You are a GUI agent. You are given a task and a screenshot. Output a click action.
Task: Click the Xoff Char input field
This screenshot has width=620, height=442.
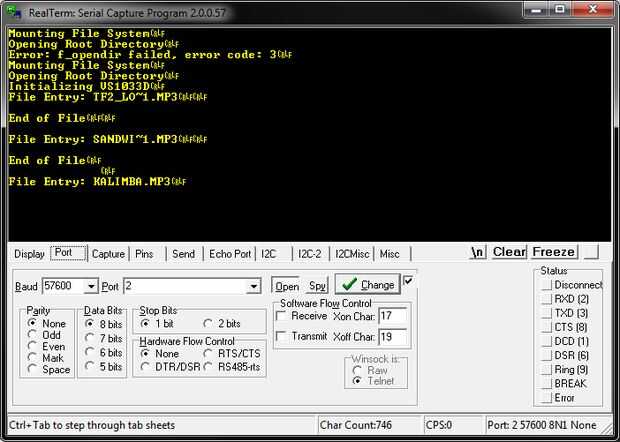click(x=392, y=337)
